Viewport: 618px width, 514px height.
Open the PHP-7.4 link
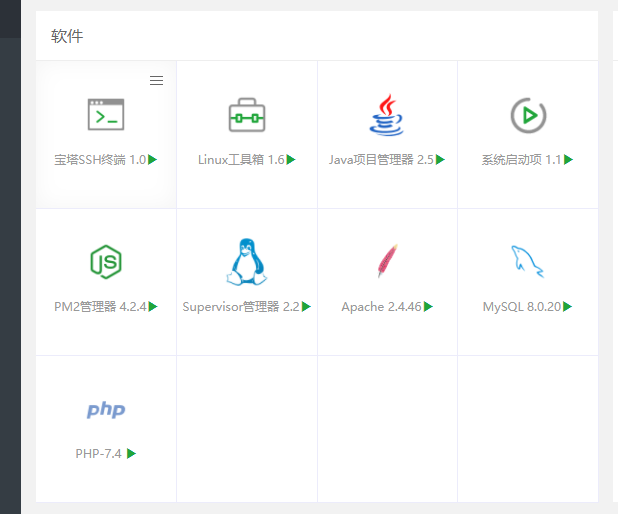tap(99, 454)
